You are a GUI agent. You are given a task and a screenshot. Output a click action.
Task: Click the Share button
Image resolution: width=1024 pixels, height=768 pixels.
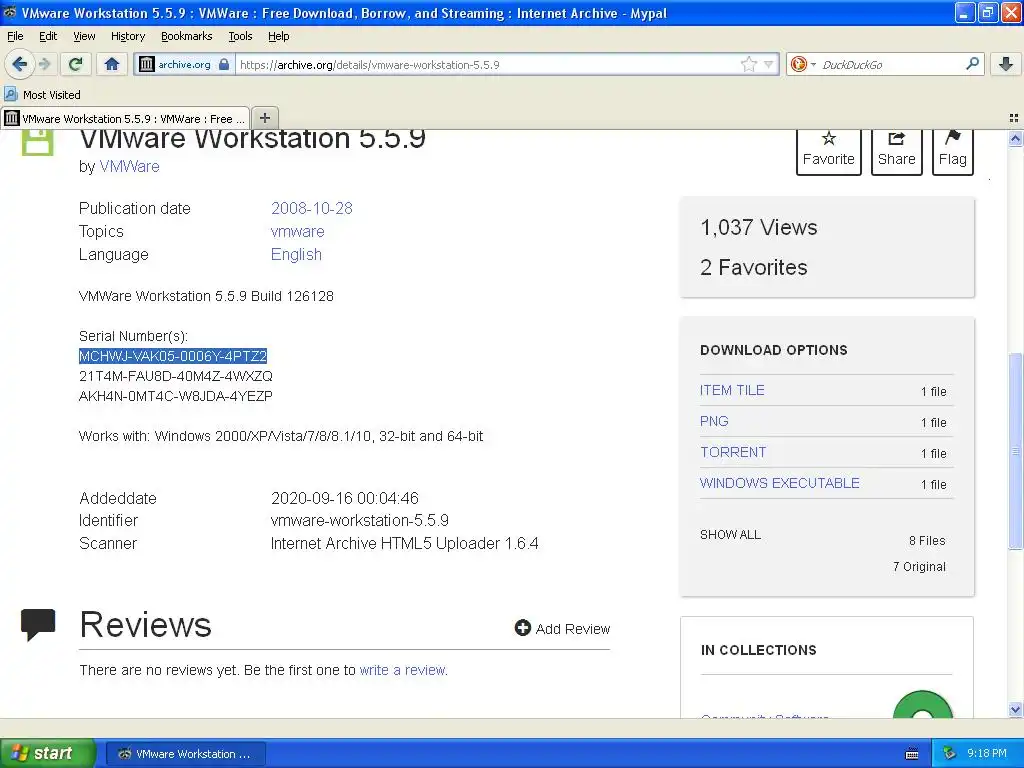click(897, 151)
